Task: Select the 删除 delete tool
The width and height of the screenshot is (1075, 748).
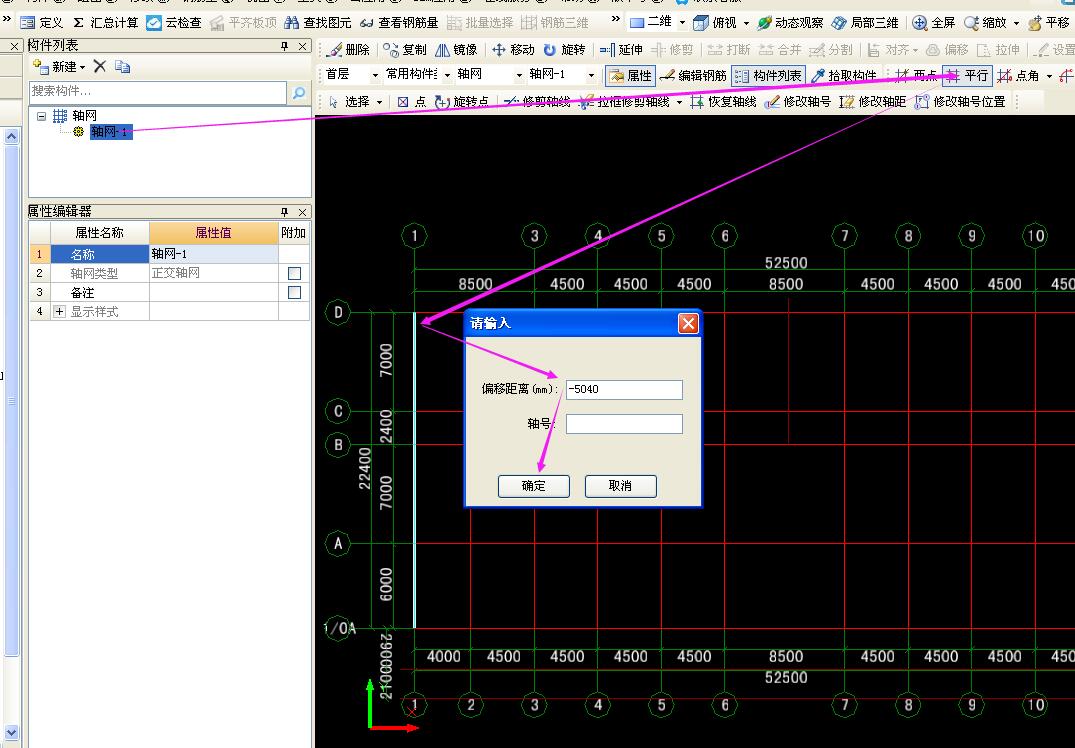Action: click(348, 49)
